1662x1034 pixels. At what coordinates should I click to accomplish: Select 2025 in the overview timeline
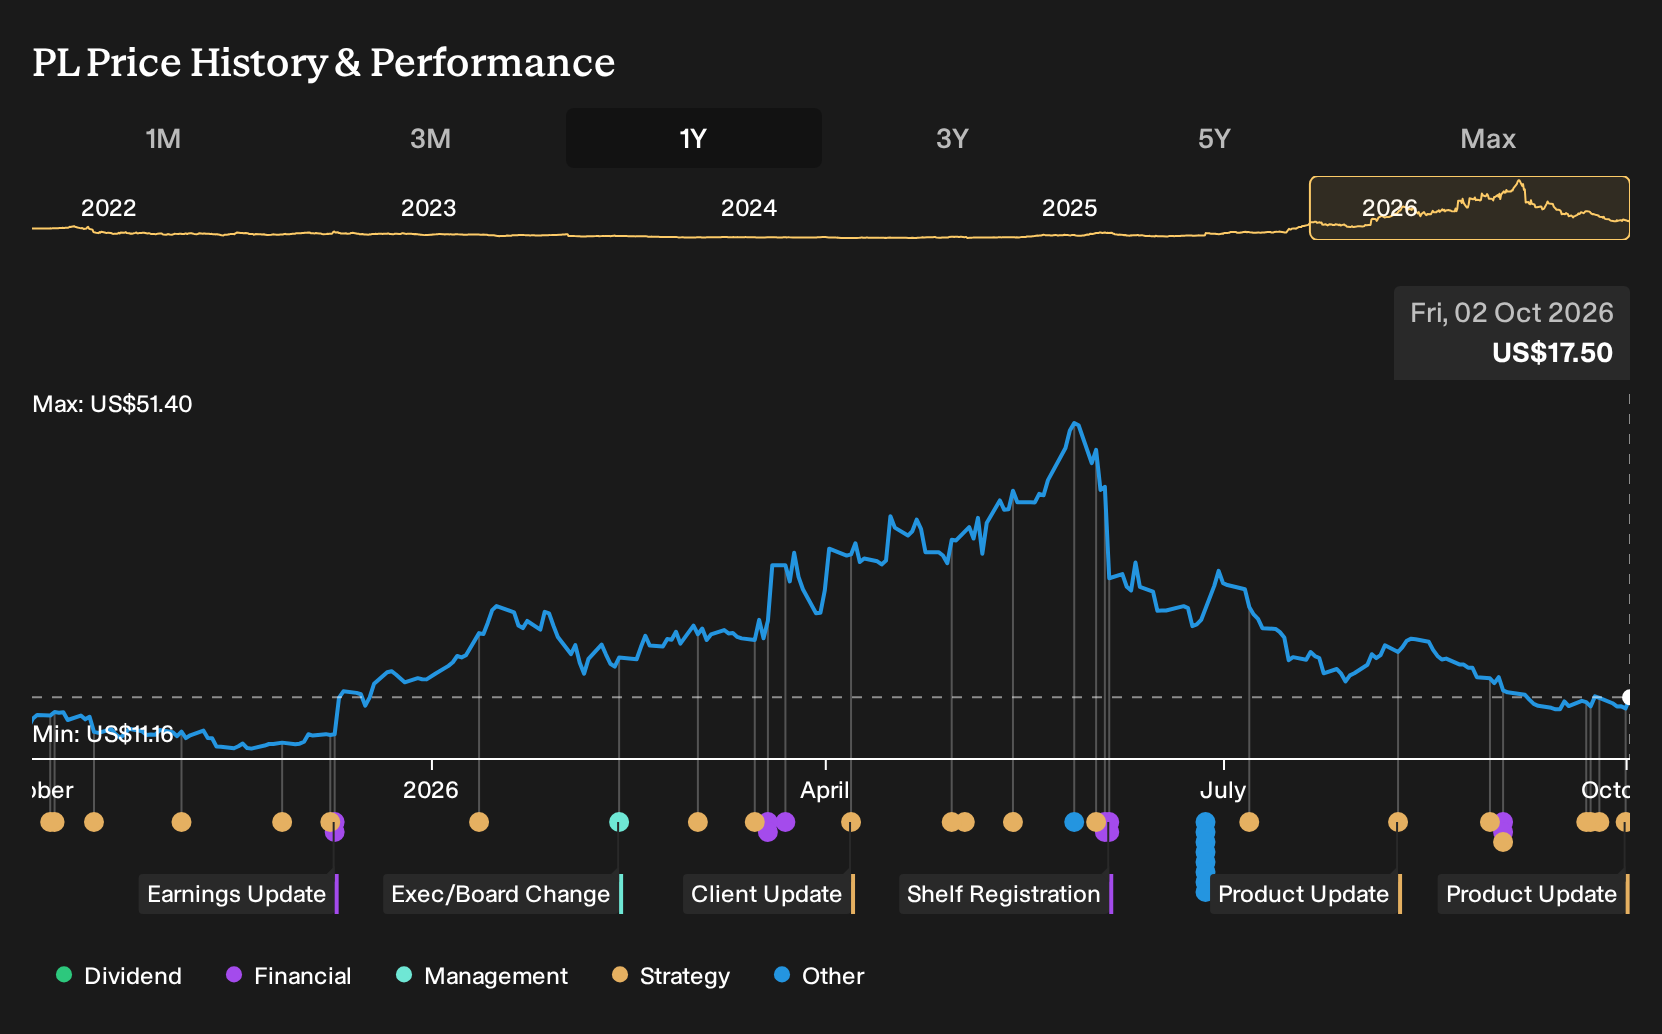1069,208
